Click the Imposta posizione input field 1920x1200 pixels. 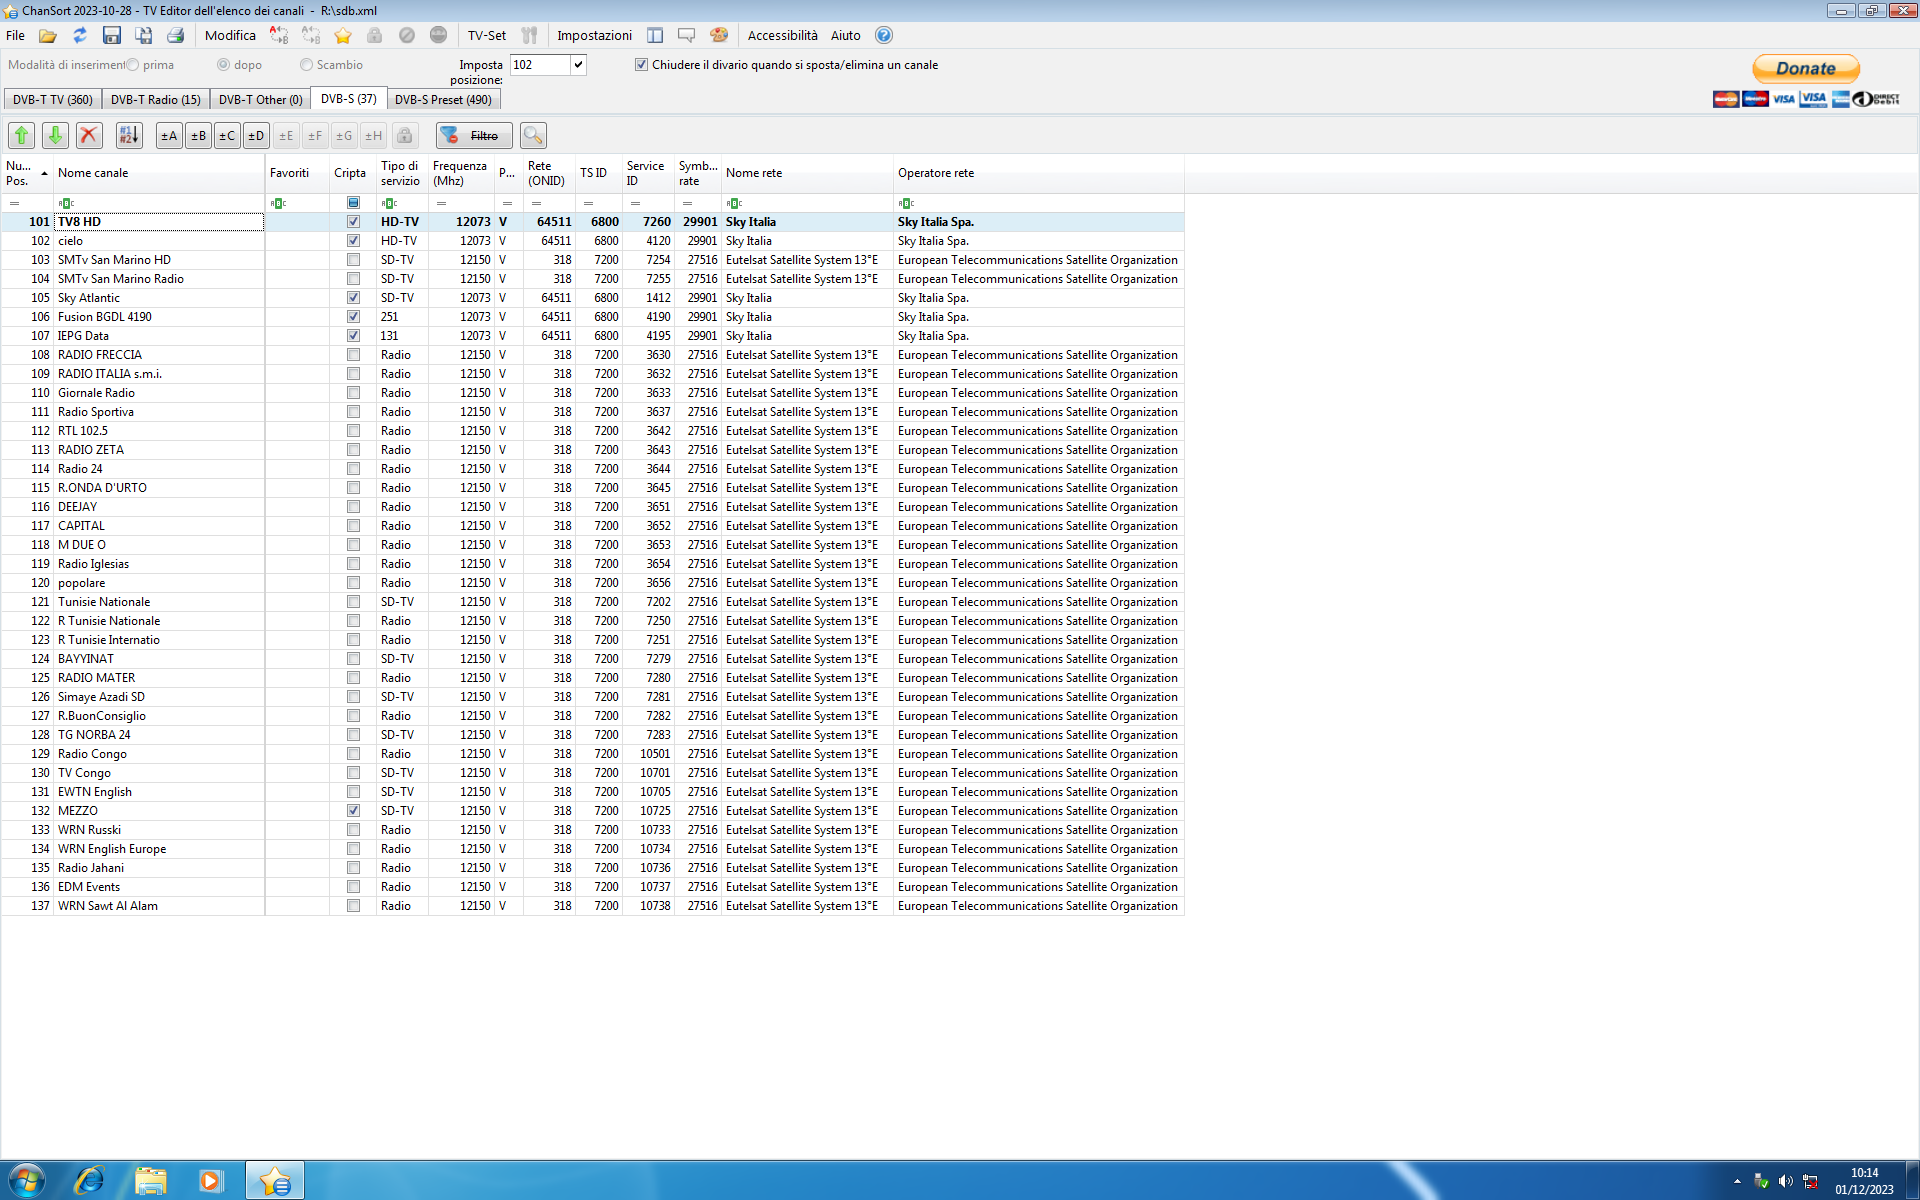540,65
